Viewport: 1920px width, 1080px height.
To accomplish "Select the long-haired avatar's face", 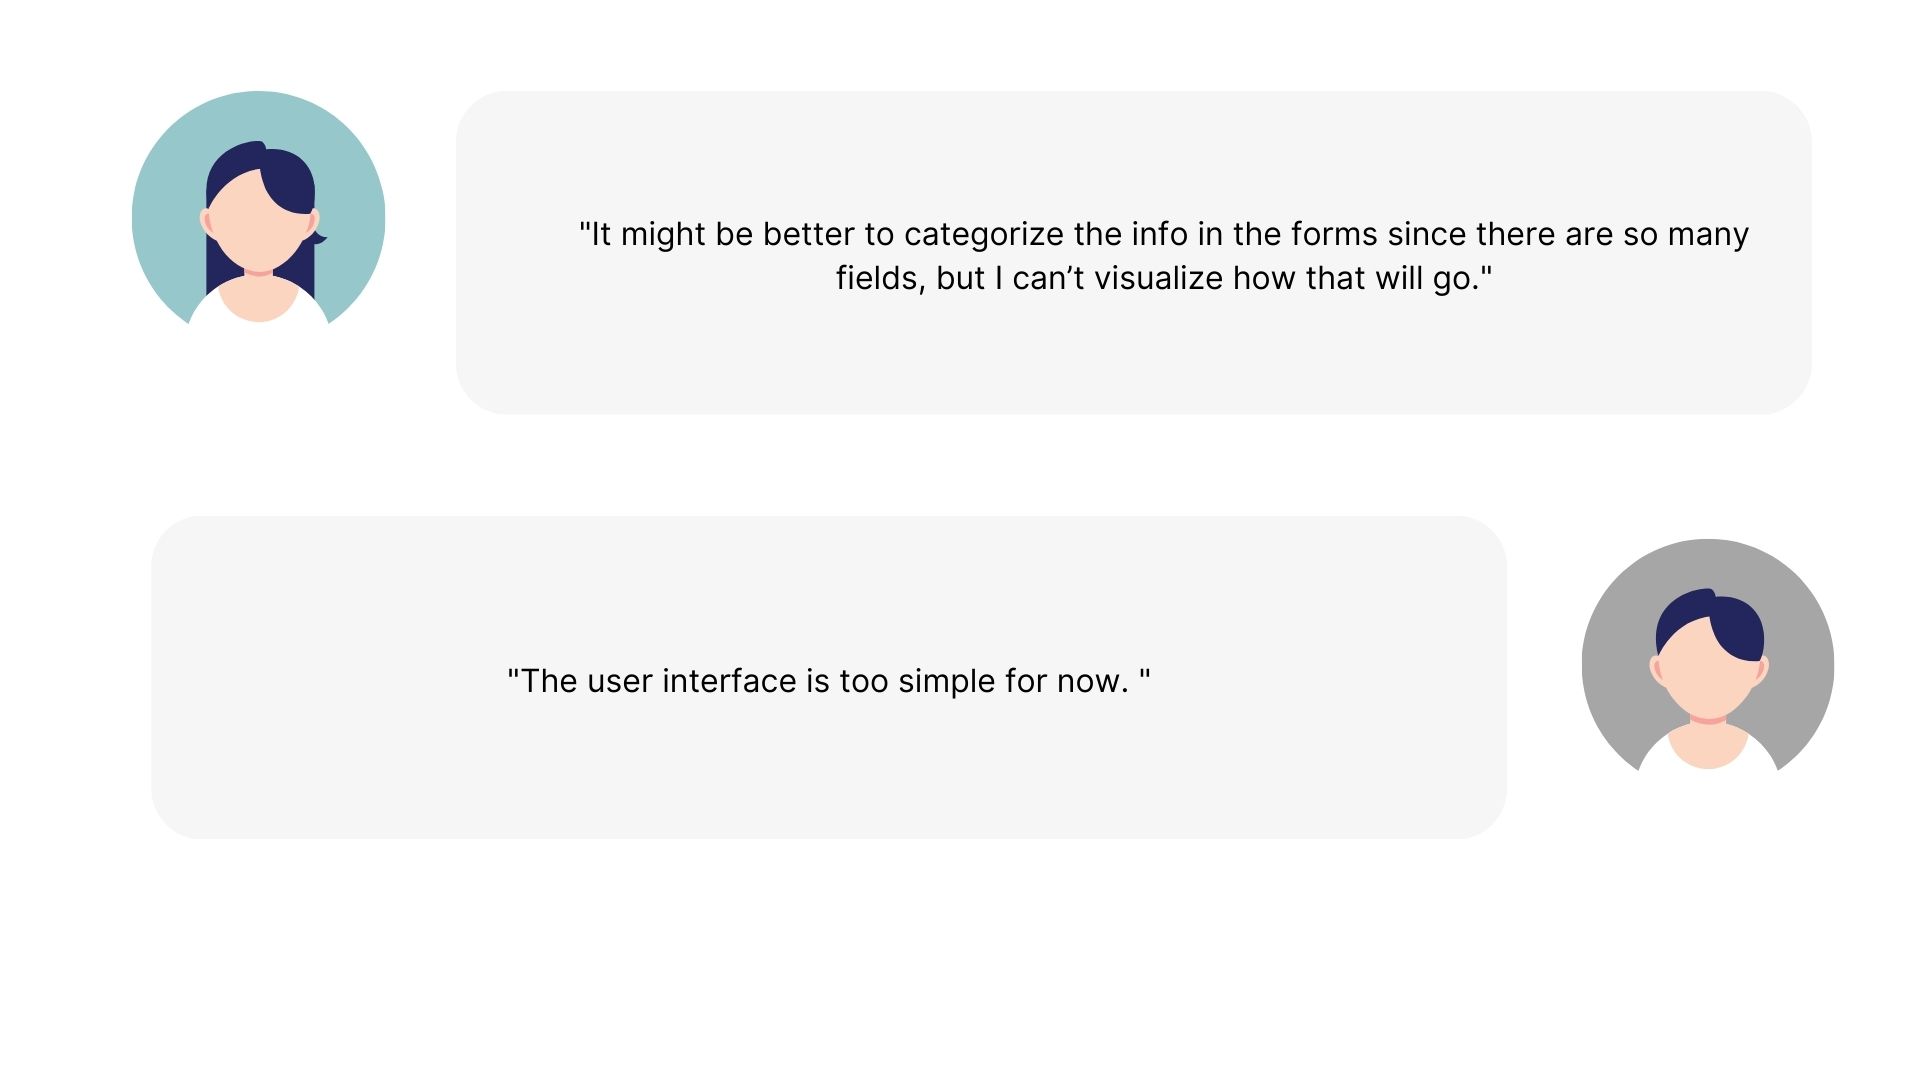I will tap(257, 223).
